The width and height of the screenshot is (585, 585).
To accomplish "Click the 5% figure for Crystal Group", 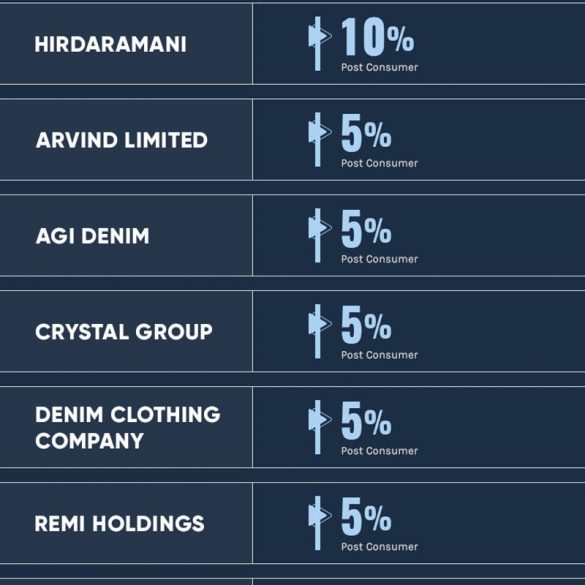I will [366, 324].
